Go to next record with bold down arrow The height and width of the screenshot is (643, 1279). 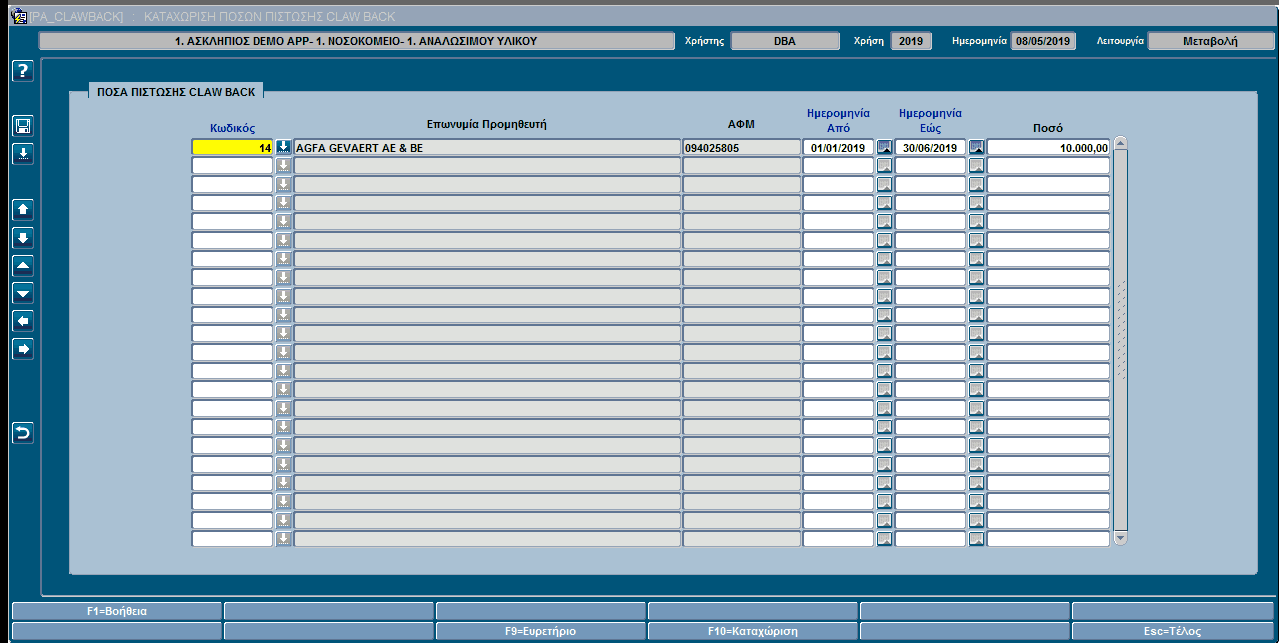pyautogui.click(x=22, y=238)
